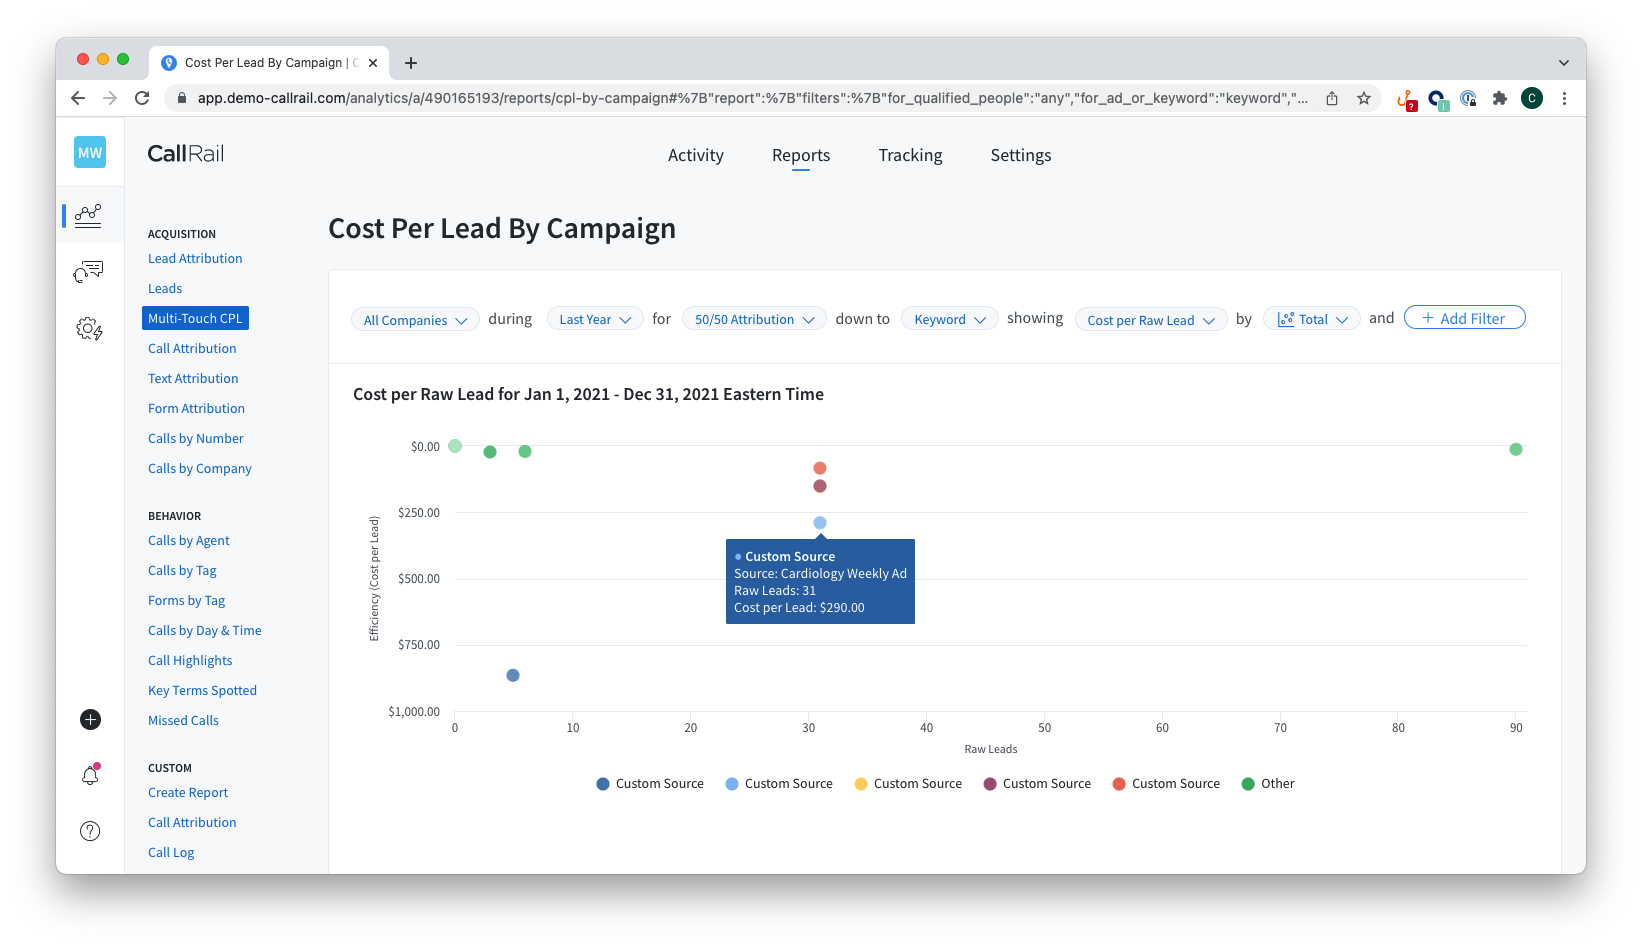The image size is (1642, 948).
Task: Go to the Activity tab
Action: point(696,155)
